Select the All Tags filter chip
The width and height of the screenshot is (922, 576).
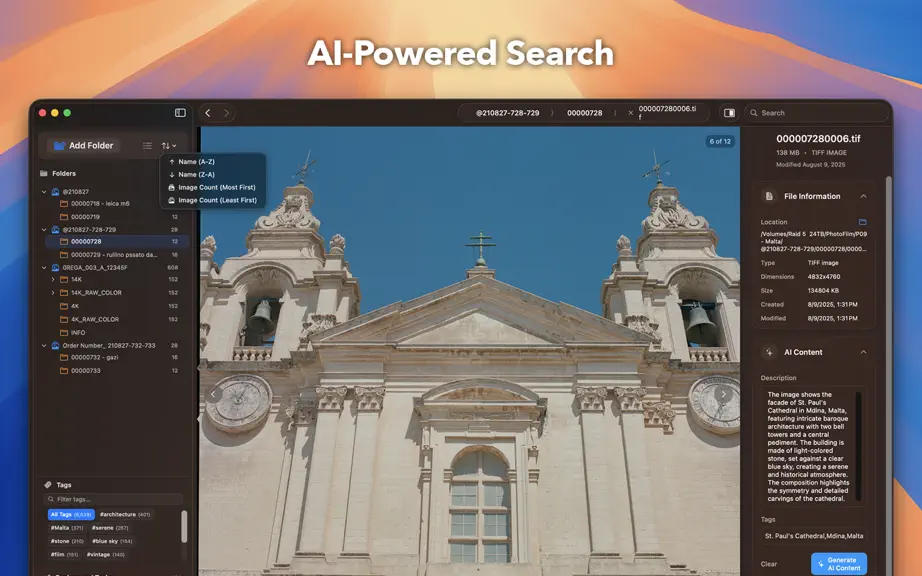[x=71, y=514]
